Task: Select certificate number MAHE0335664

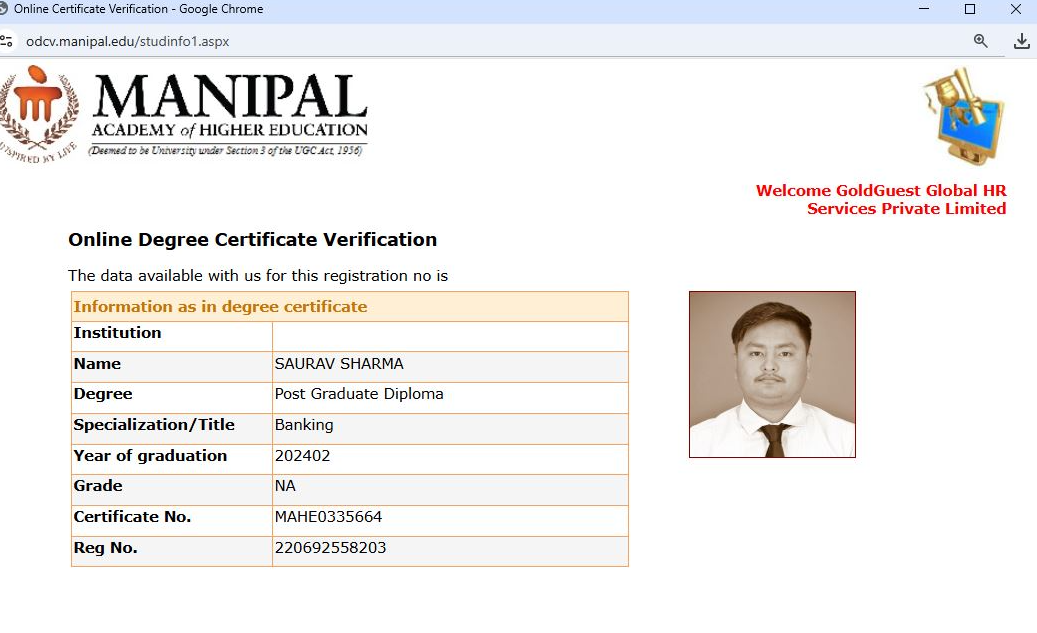Action: (328, 517)
